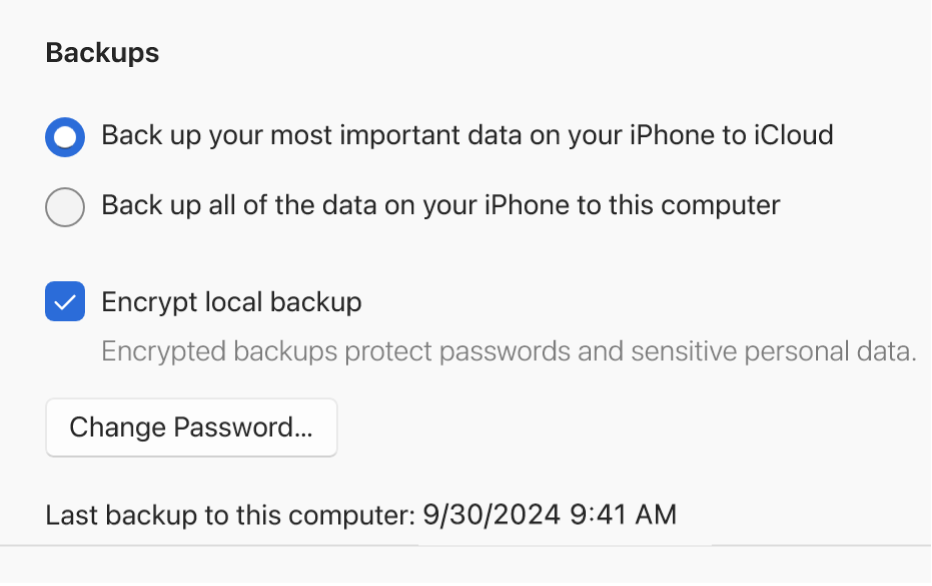
Task: Click the Change Password button
Action: coord(191,428)
